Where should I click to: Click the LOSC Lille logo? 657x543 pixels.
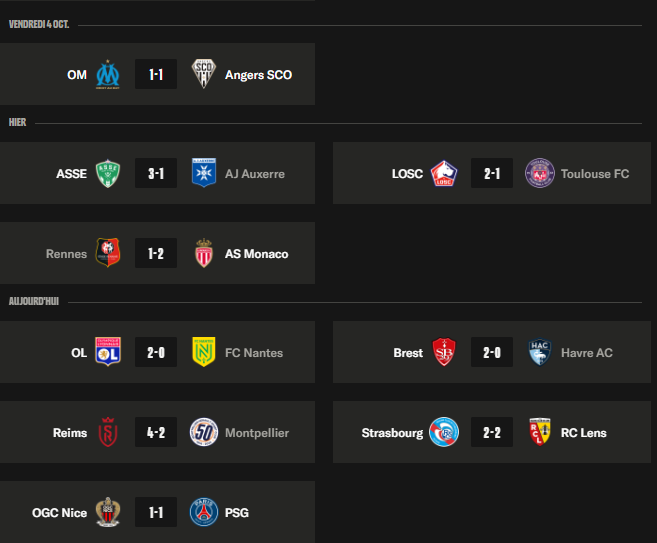[444, 173]
